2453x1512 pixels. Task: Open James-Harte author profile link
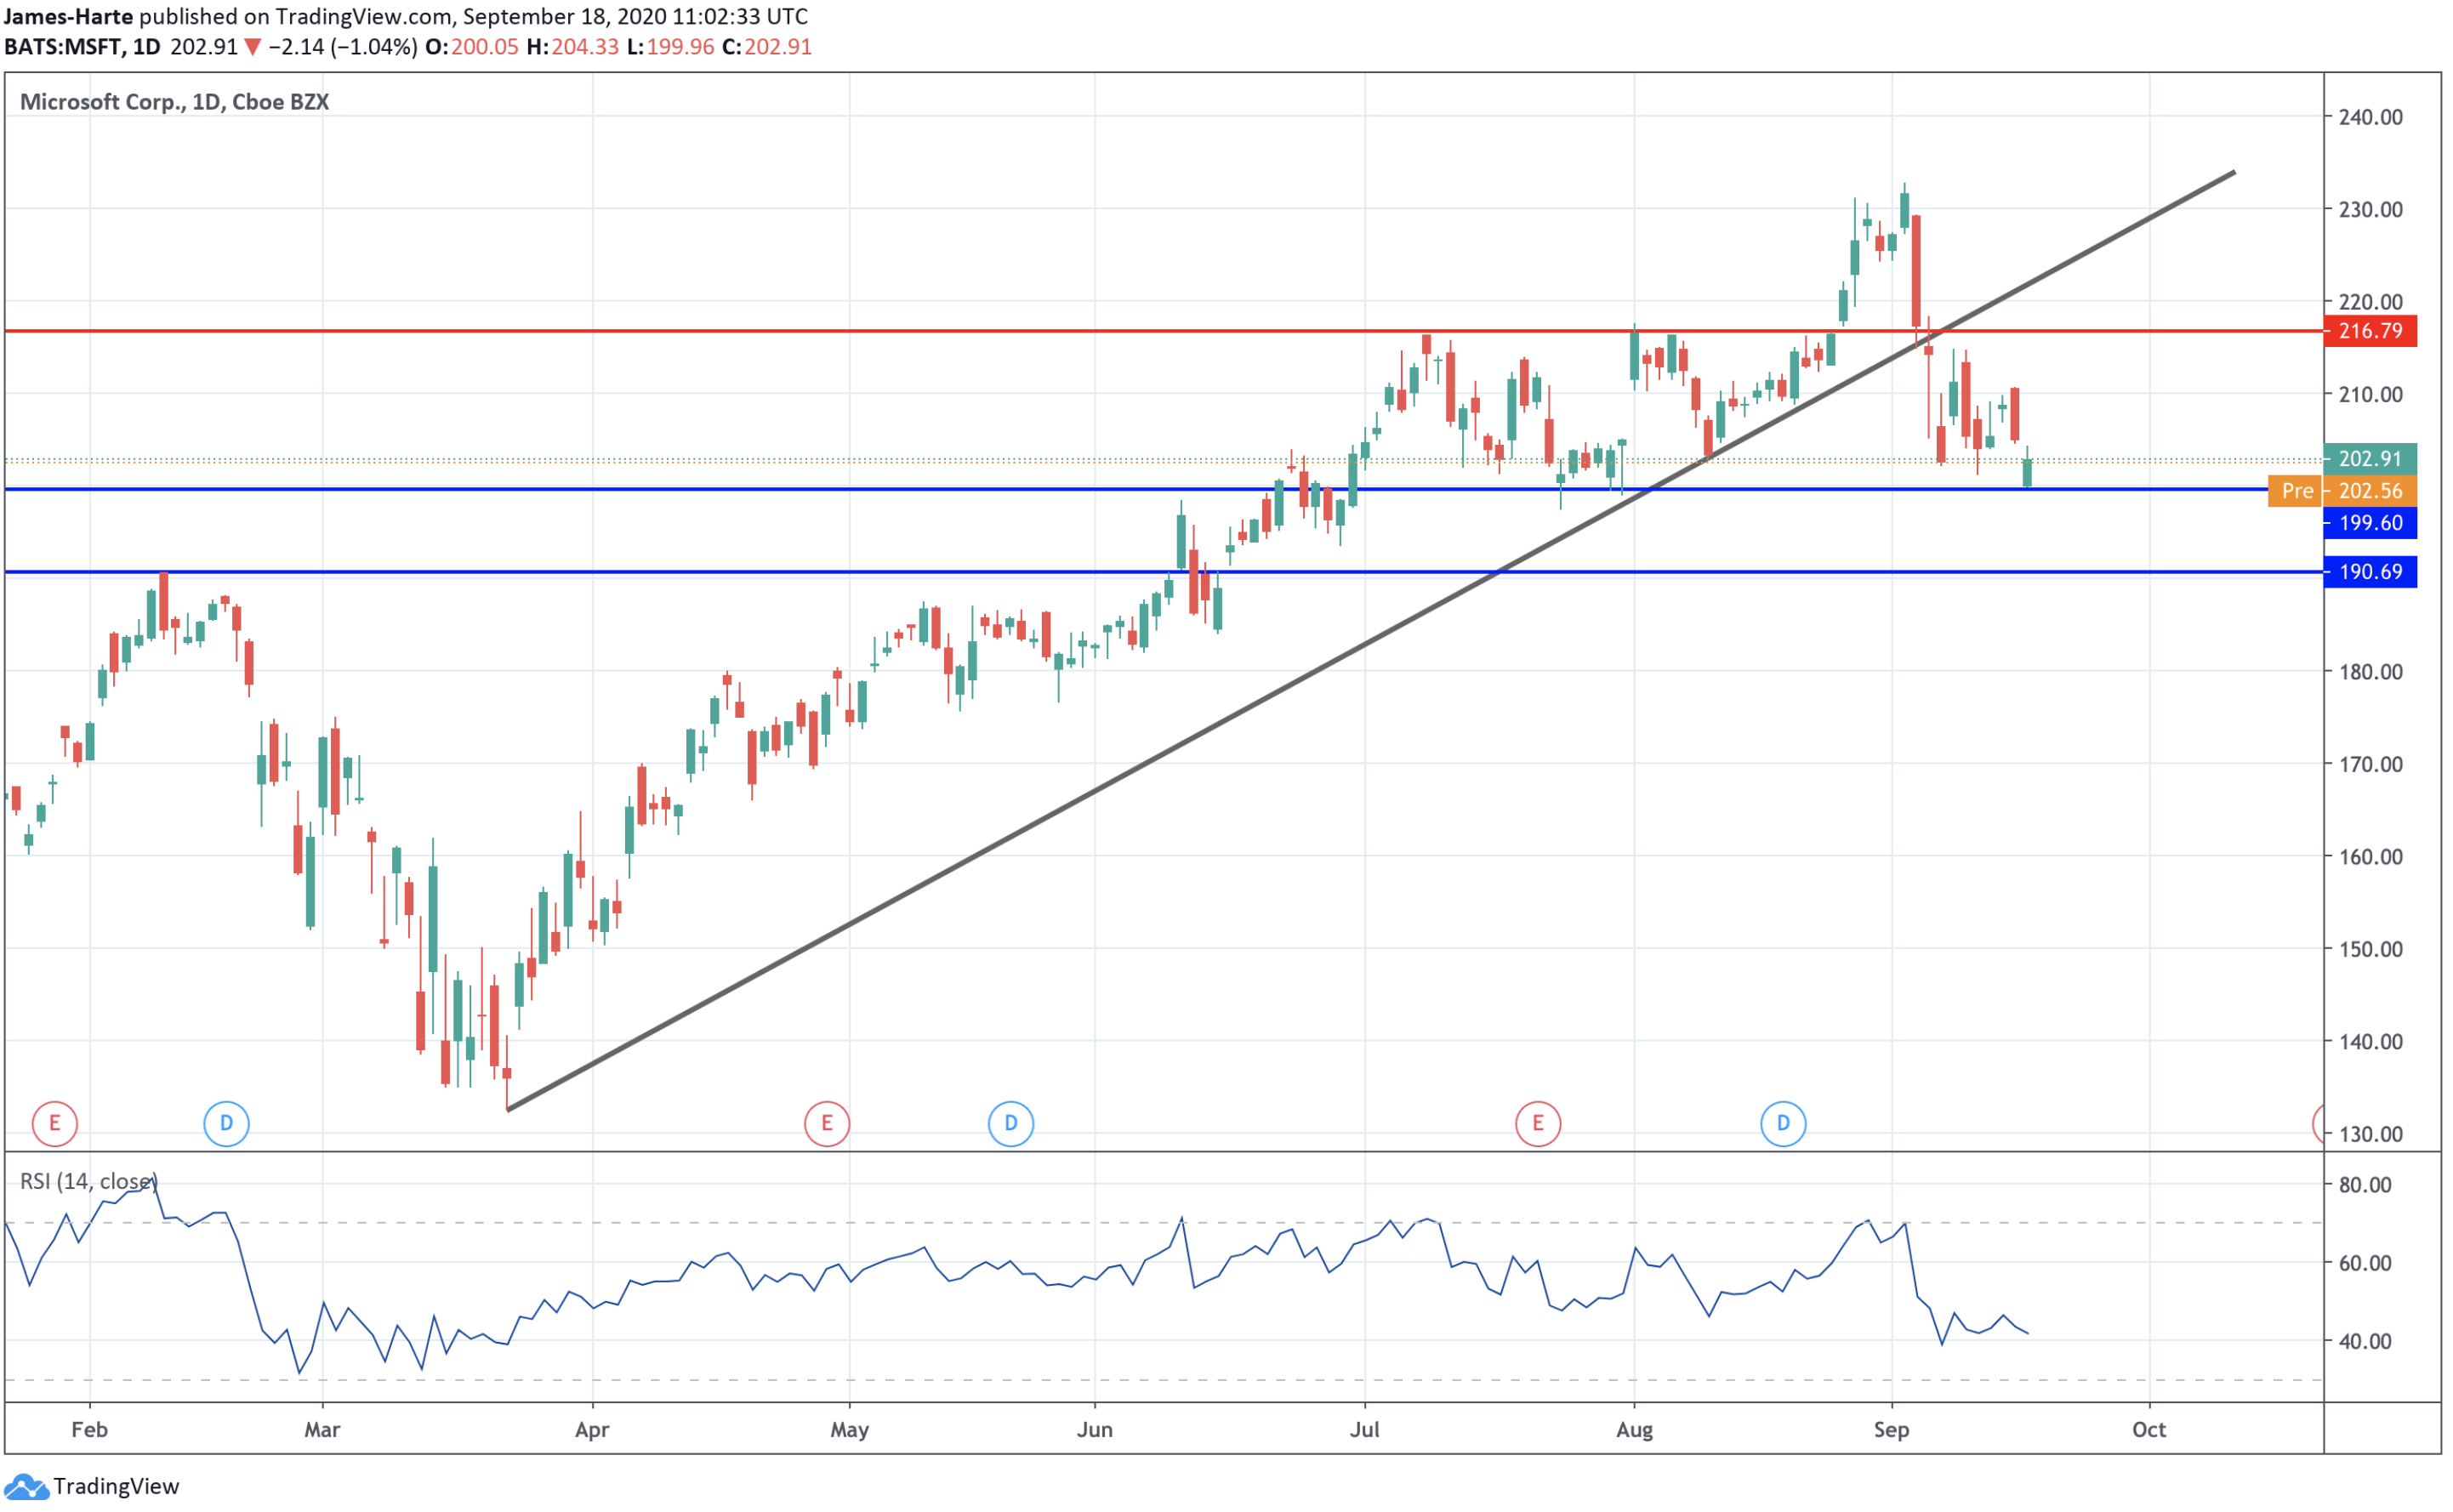click(69, 16)
